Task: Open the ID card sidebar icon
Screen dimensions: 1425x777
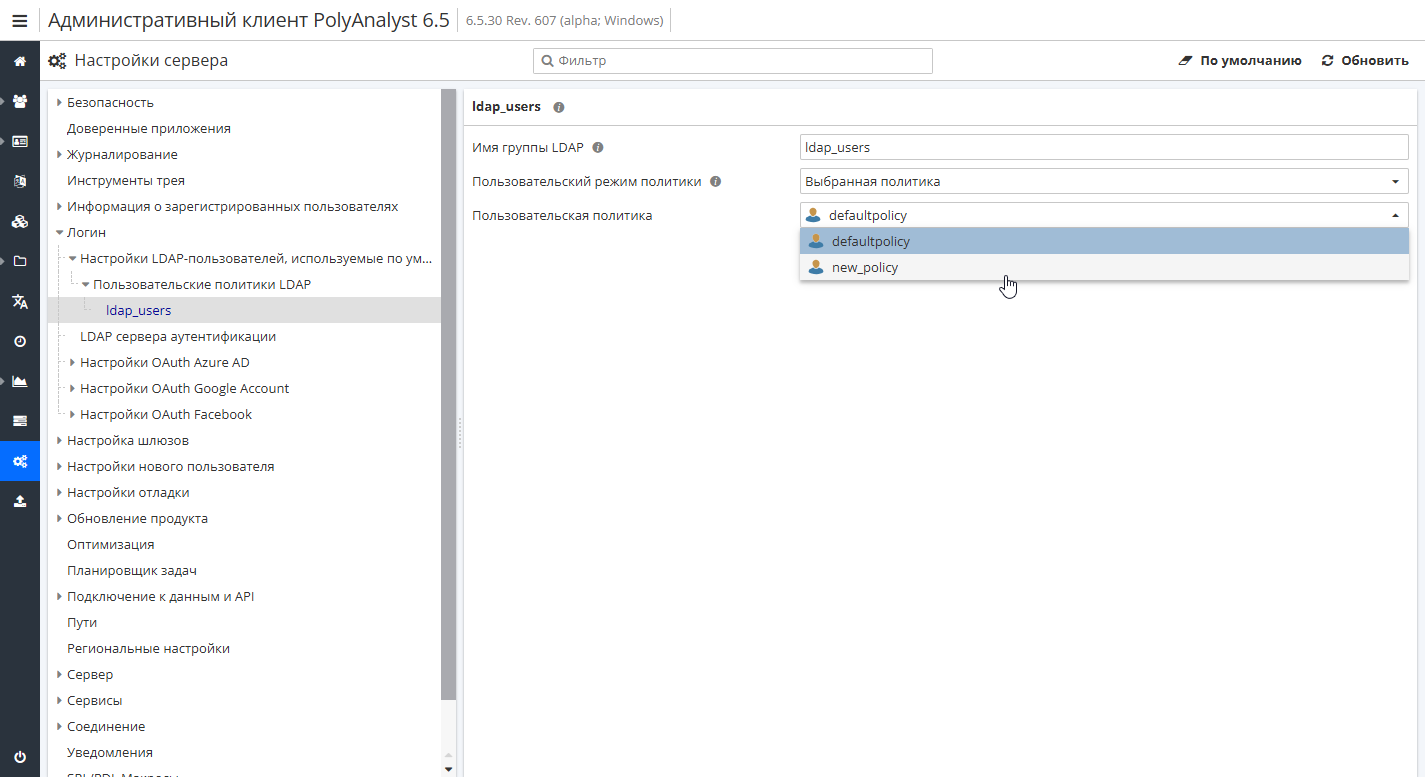Action: [x=20, y=141]
